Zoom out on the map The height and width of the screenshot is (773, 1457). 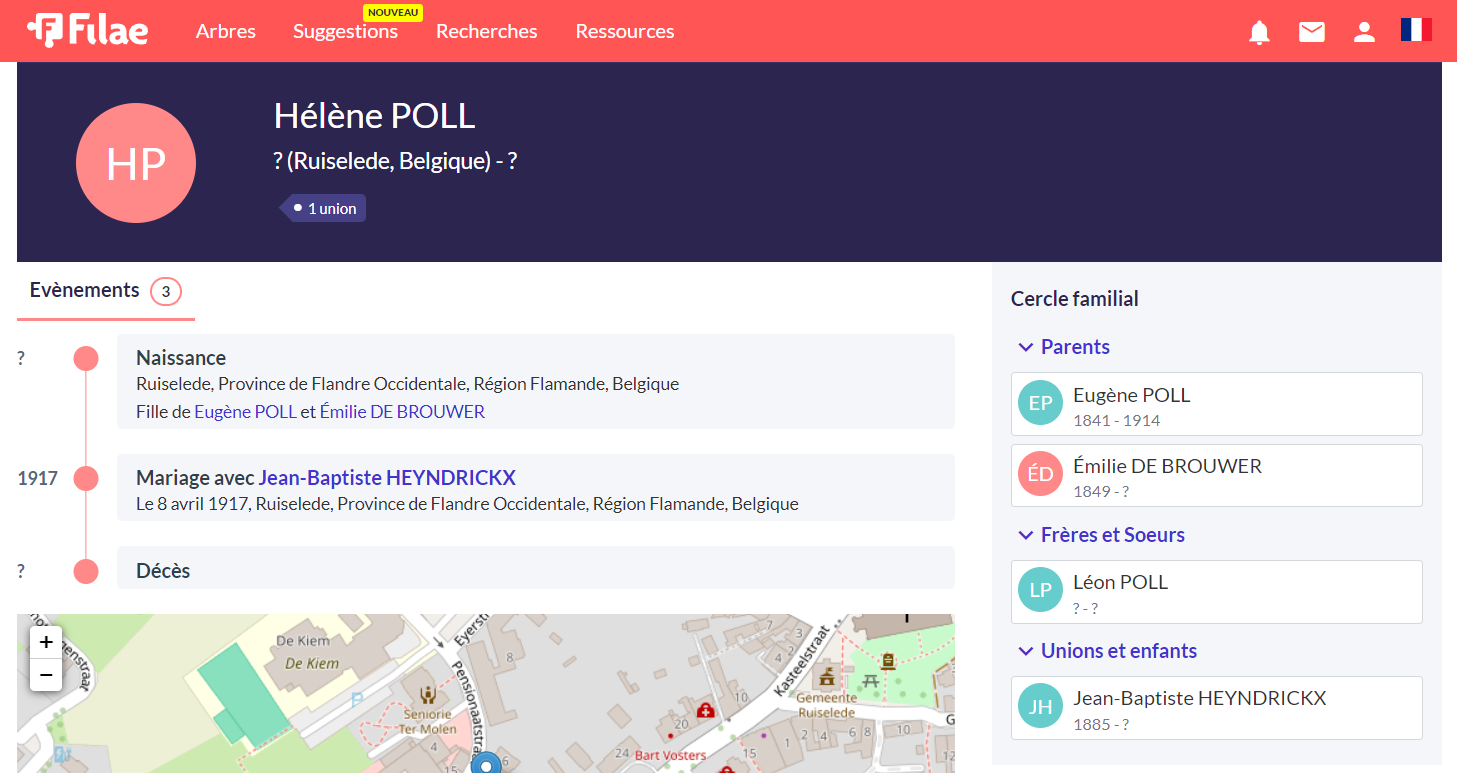point(46,675)
